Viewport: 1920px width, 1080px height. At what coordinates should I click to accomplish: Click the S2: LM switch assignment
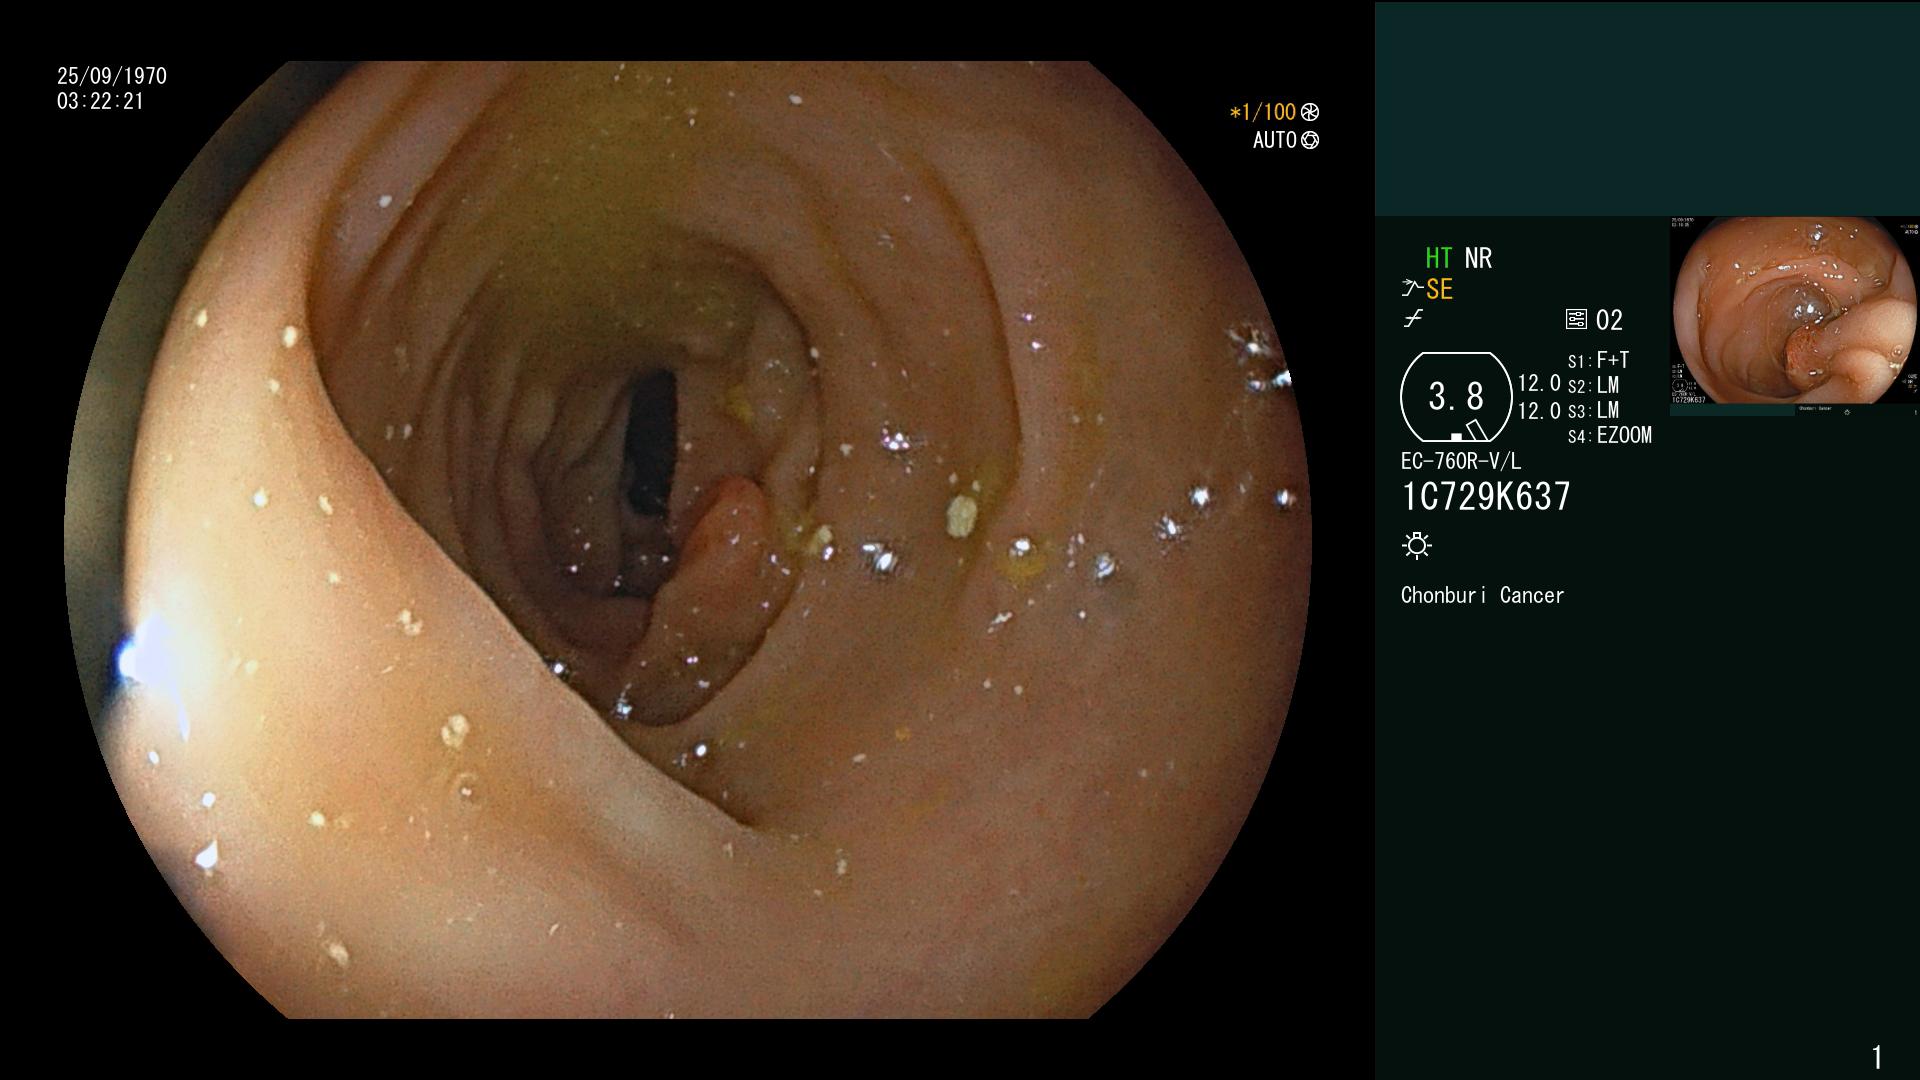[x=1593, y=386]
